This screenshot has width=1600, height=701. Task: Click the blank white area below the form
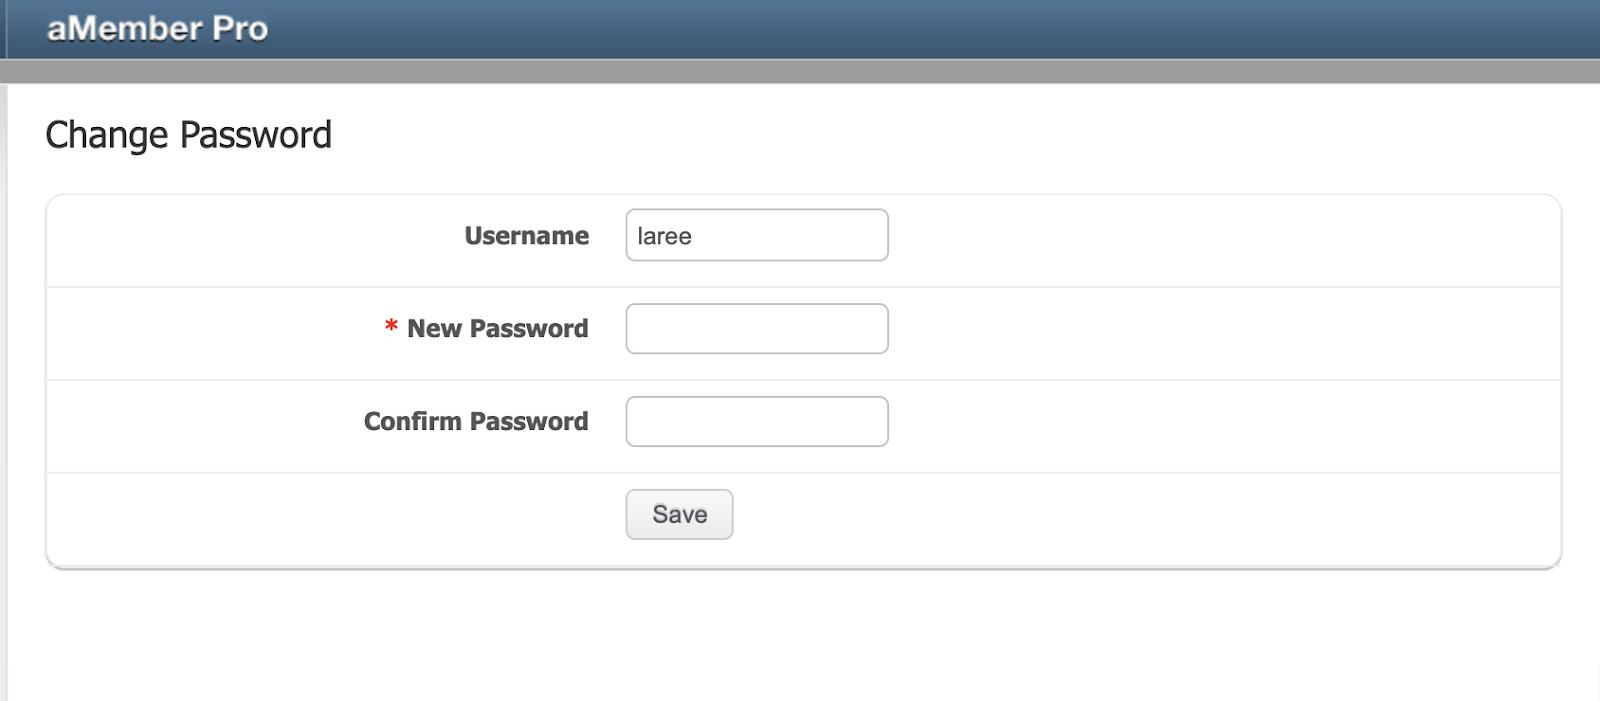tap(800, 640)
